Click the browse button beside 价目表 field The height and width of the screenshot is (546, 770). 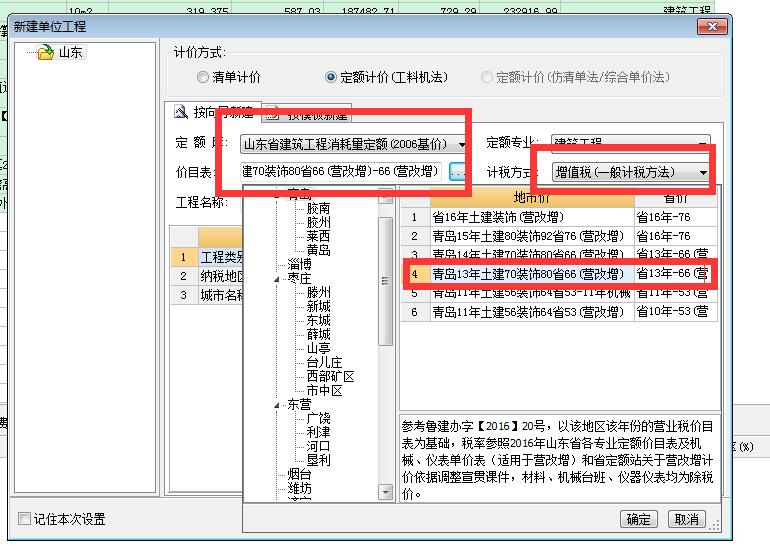[x=457, y=172]
